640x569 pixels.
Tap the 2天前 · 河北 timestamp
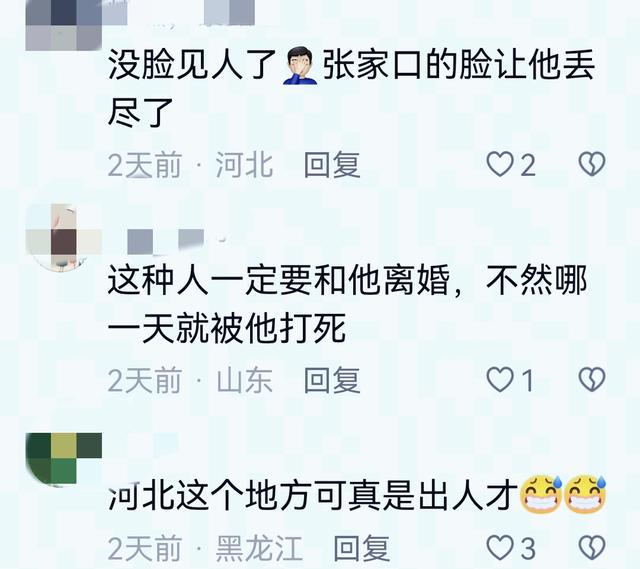[190, 165]
